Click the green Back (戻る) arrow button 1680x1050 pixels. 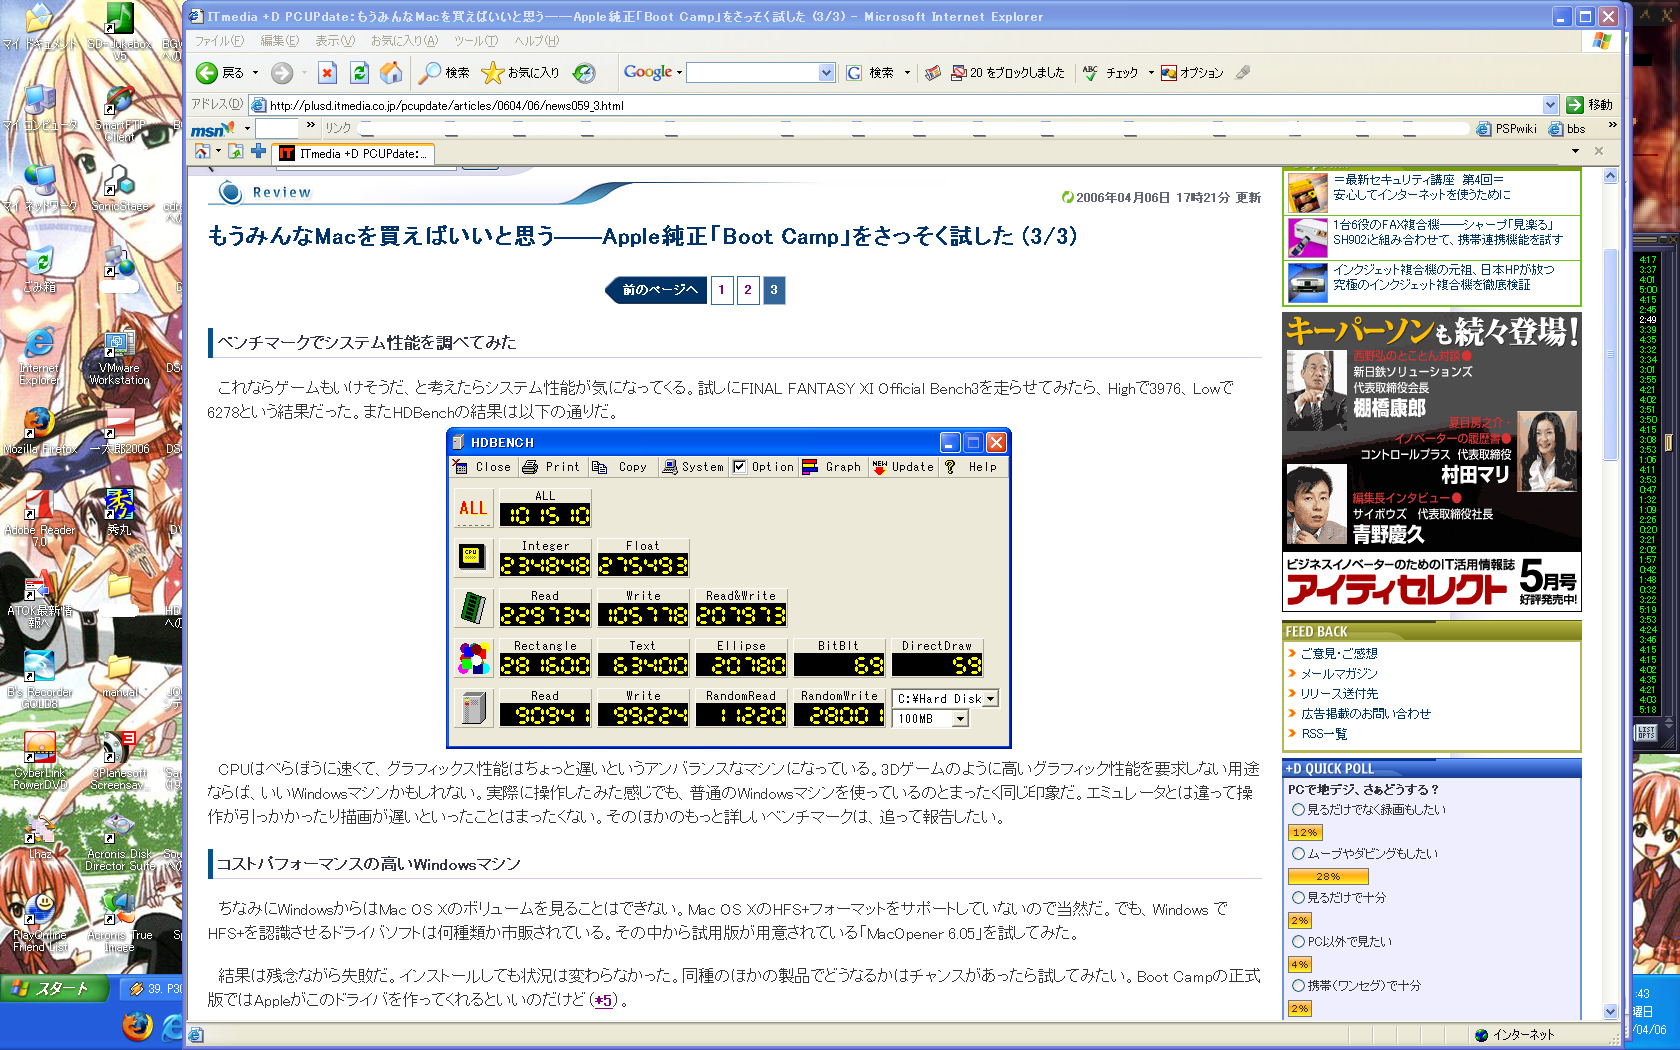point(207,73)
